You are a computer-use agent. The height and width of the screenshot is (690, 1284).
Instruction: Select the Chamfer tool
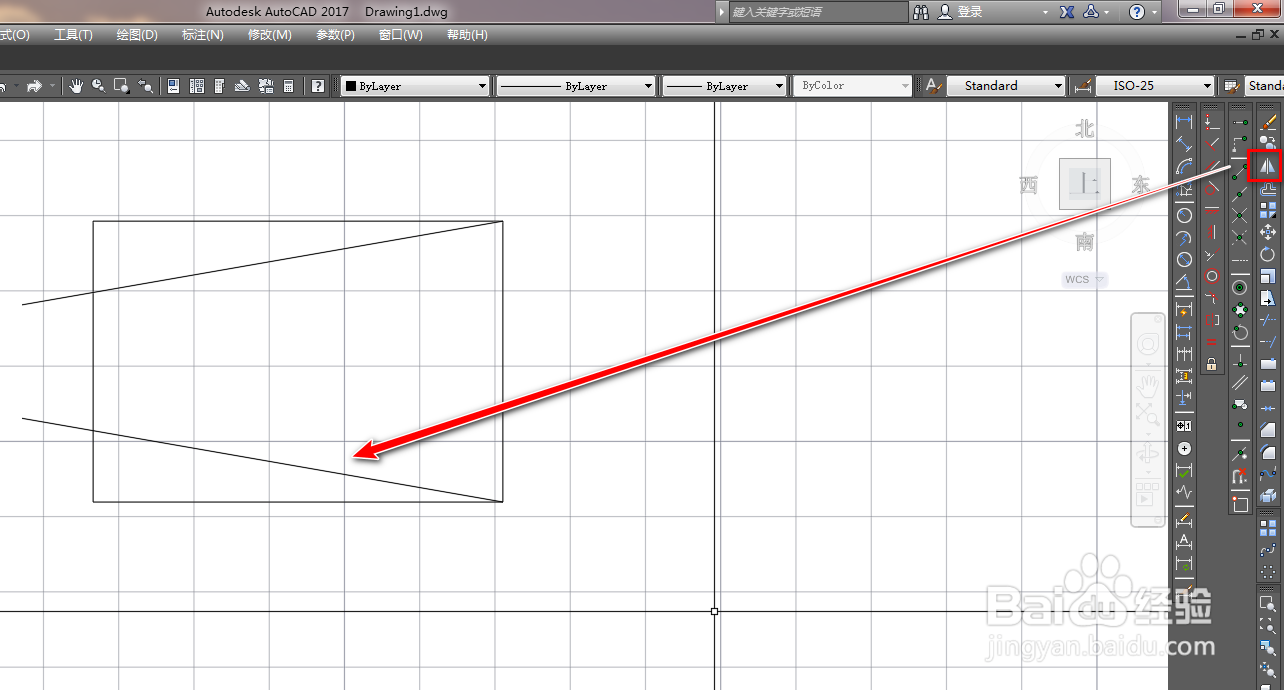point(1268,430)
